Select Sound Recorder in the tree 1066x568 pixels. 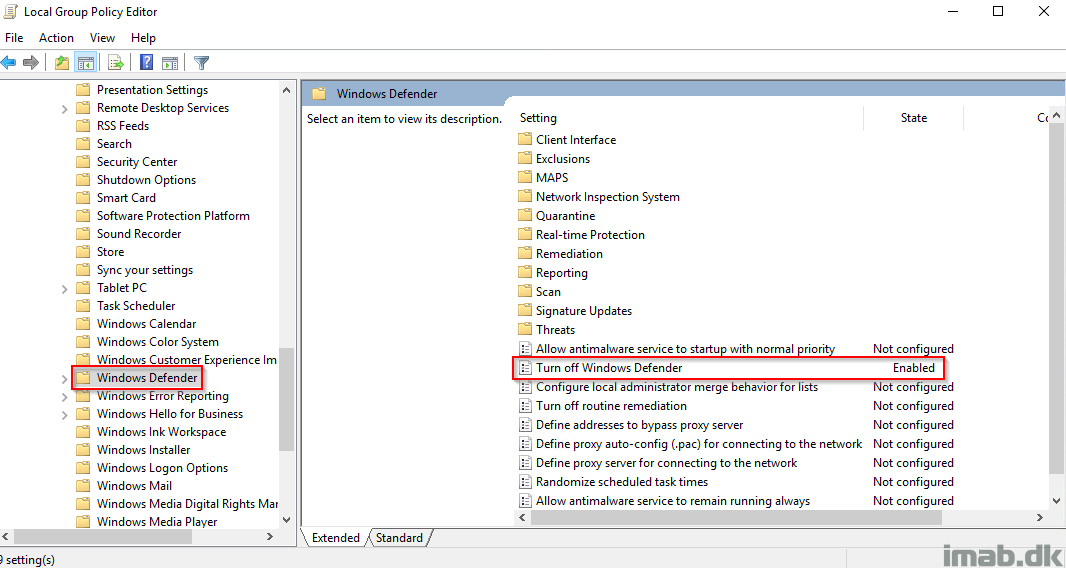point(139,234)
